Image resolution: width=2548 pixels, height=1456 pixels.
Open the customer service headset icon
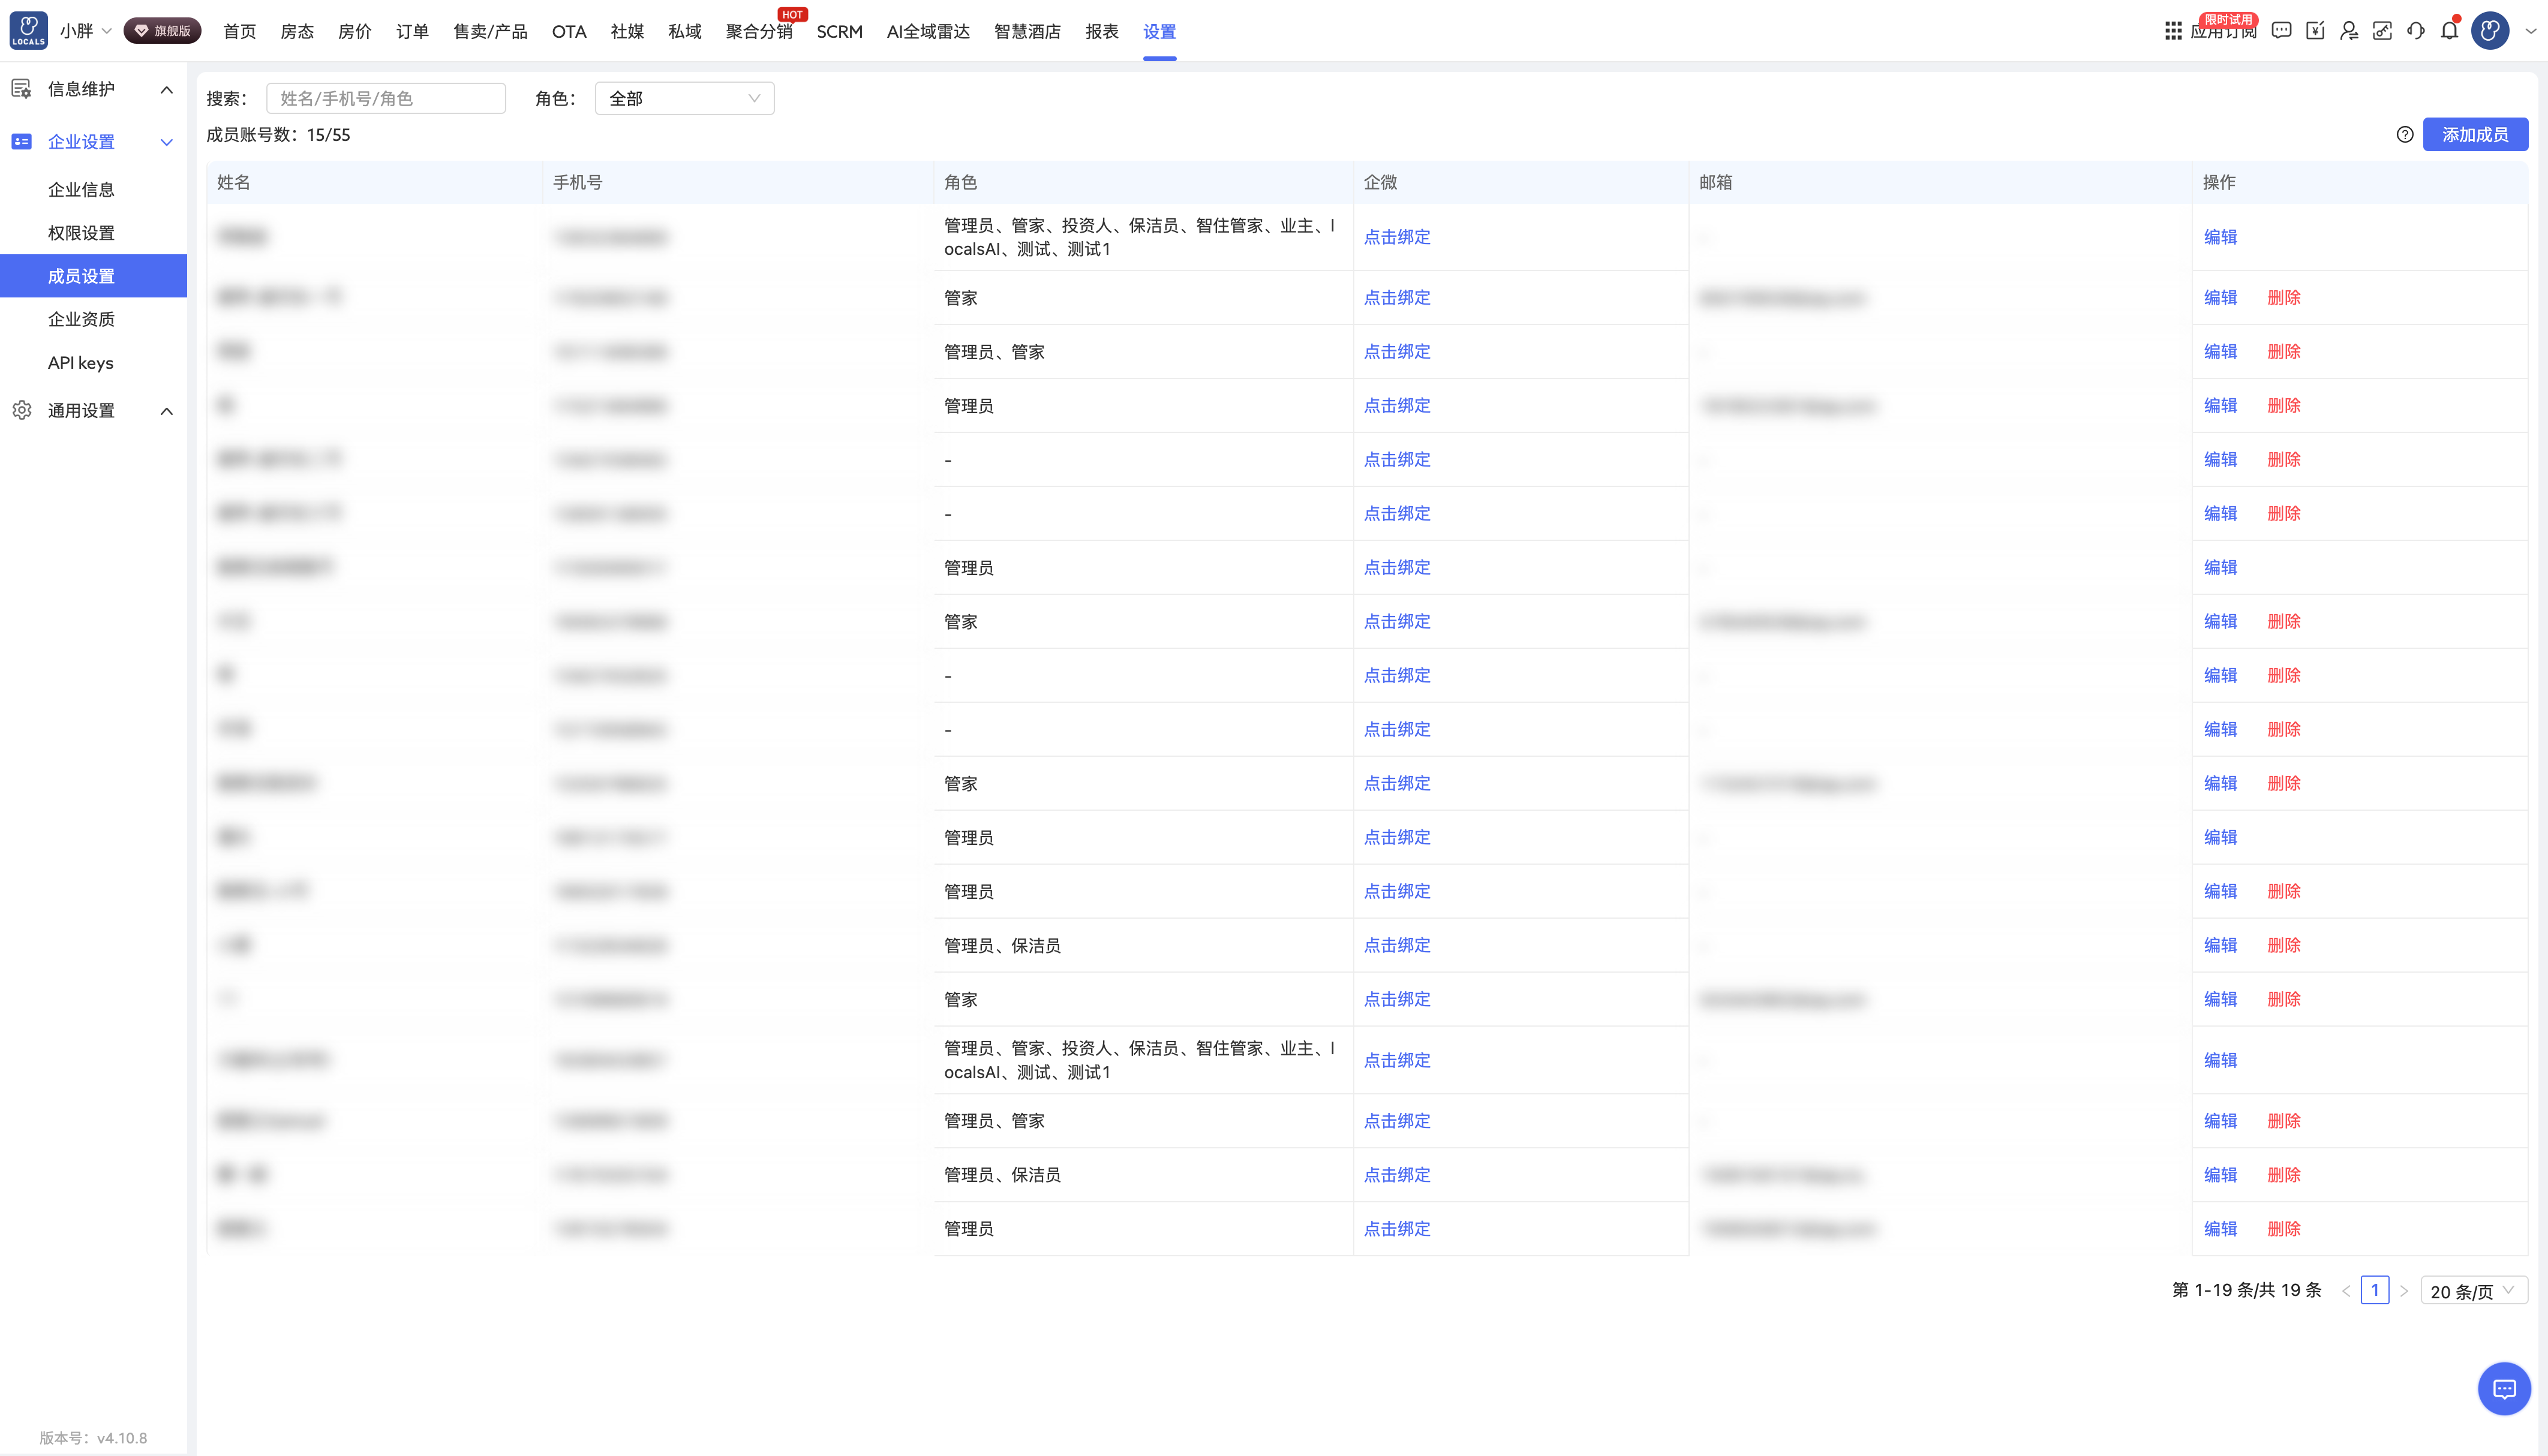click(x=2416, y=31)
